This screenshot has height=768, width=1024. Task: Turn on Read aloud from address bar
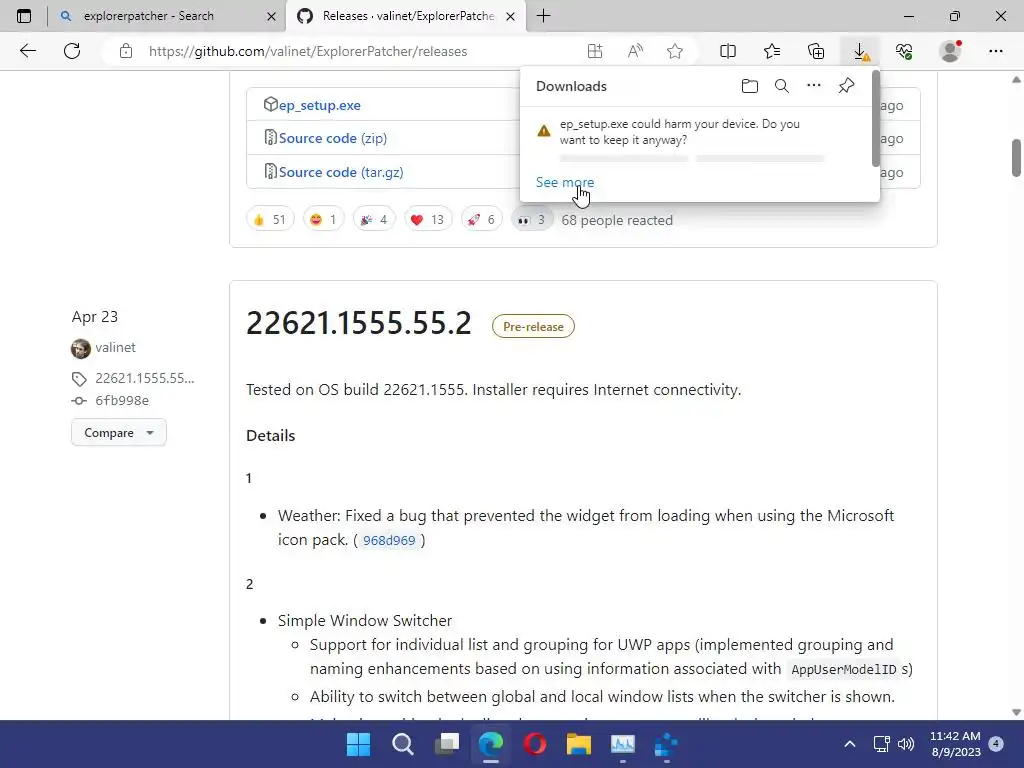tap(635, 51)
